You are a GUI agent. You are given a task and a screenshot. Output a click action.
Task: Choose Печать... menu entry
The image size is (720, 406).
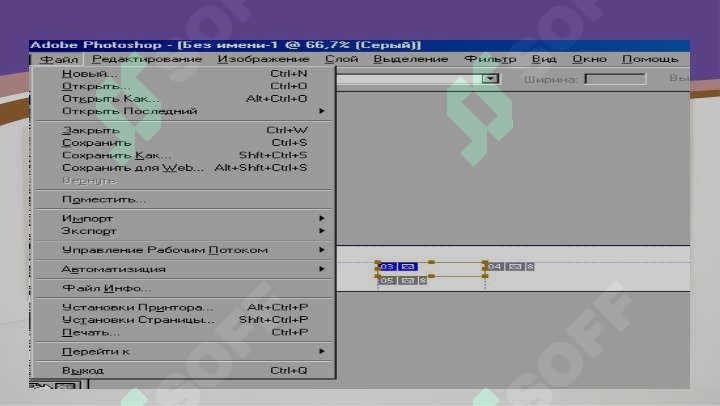click(x=184, y=332)
